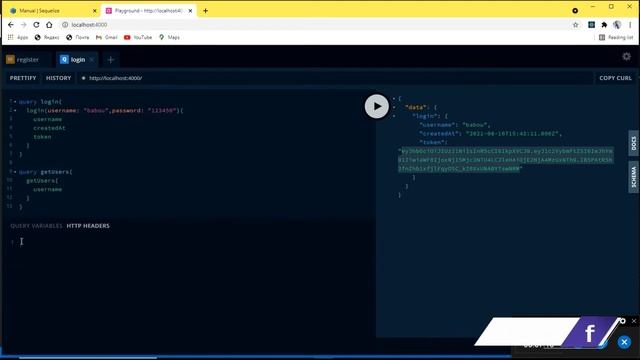Open the browser profile avatar

point(617,25)
